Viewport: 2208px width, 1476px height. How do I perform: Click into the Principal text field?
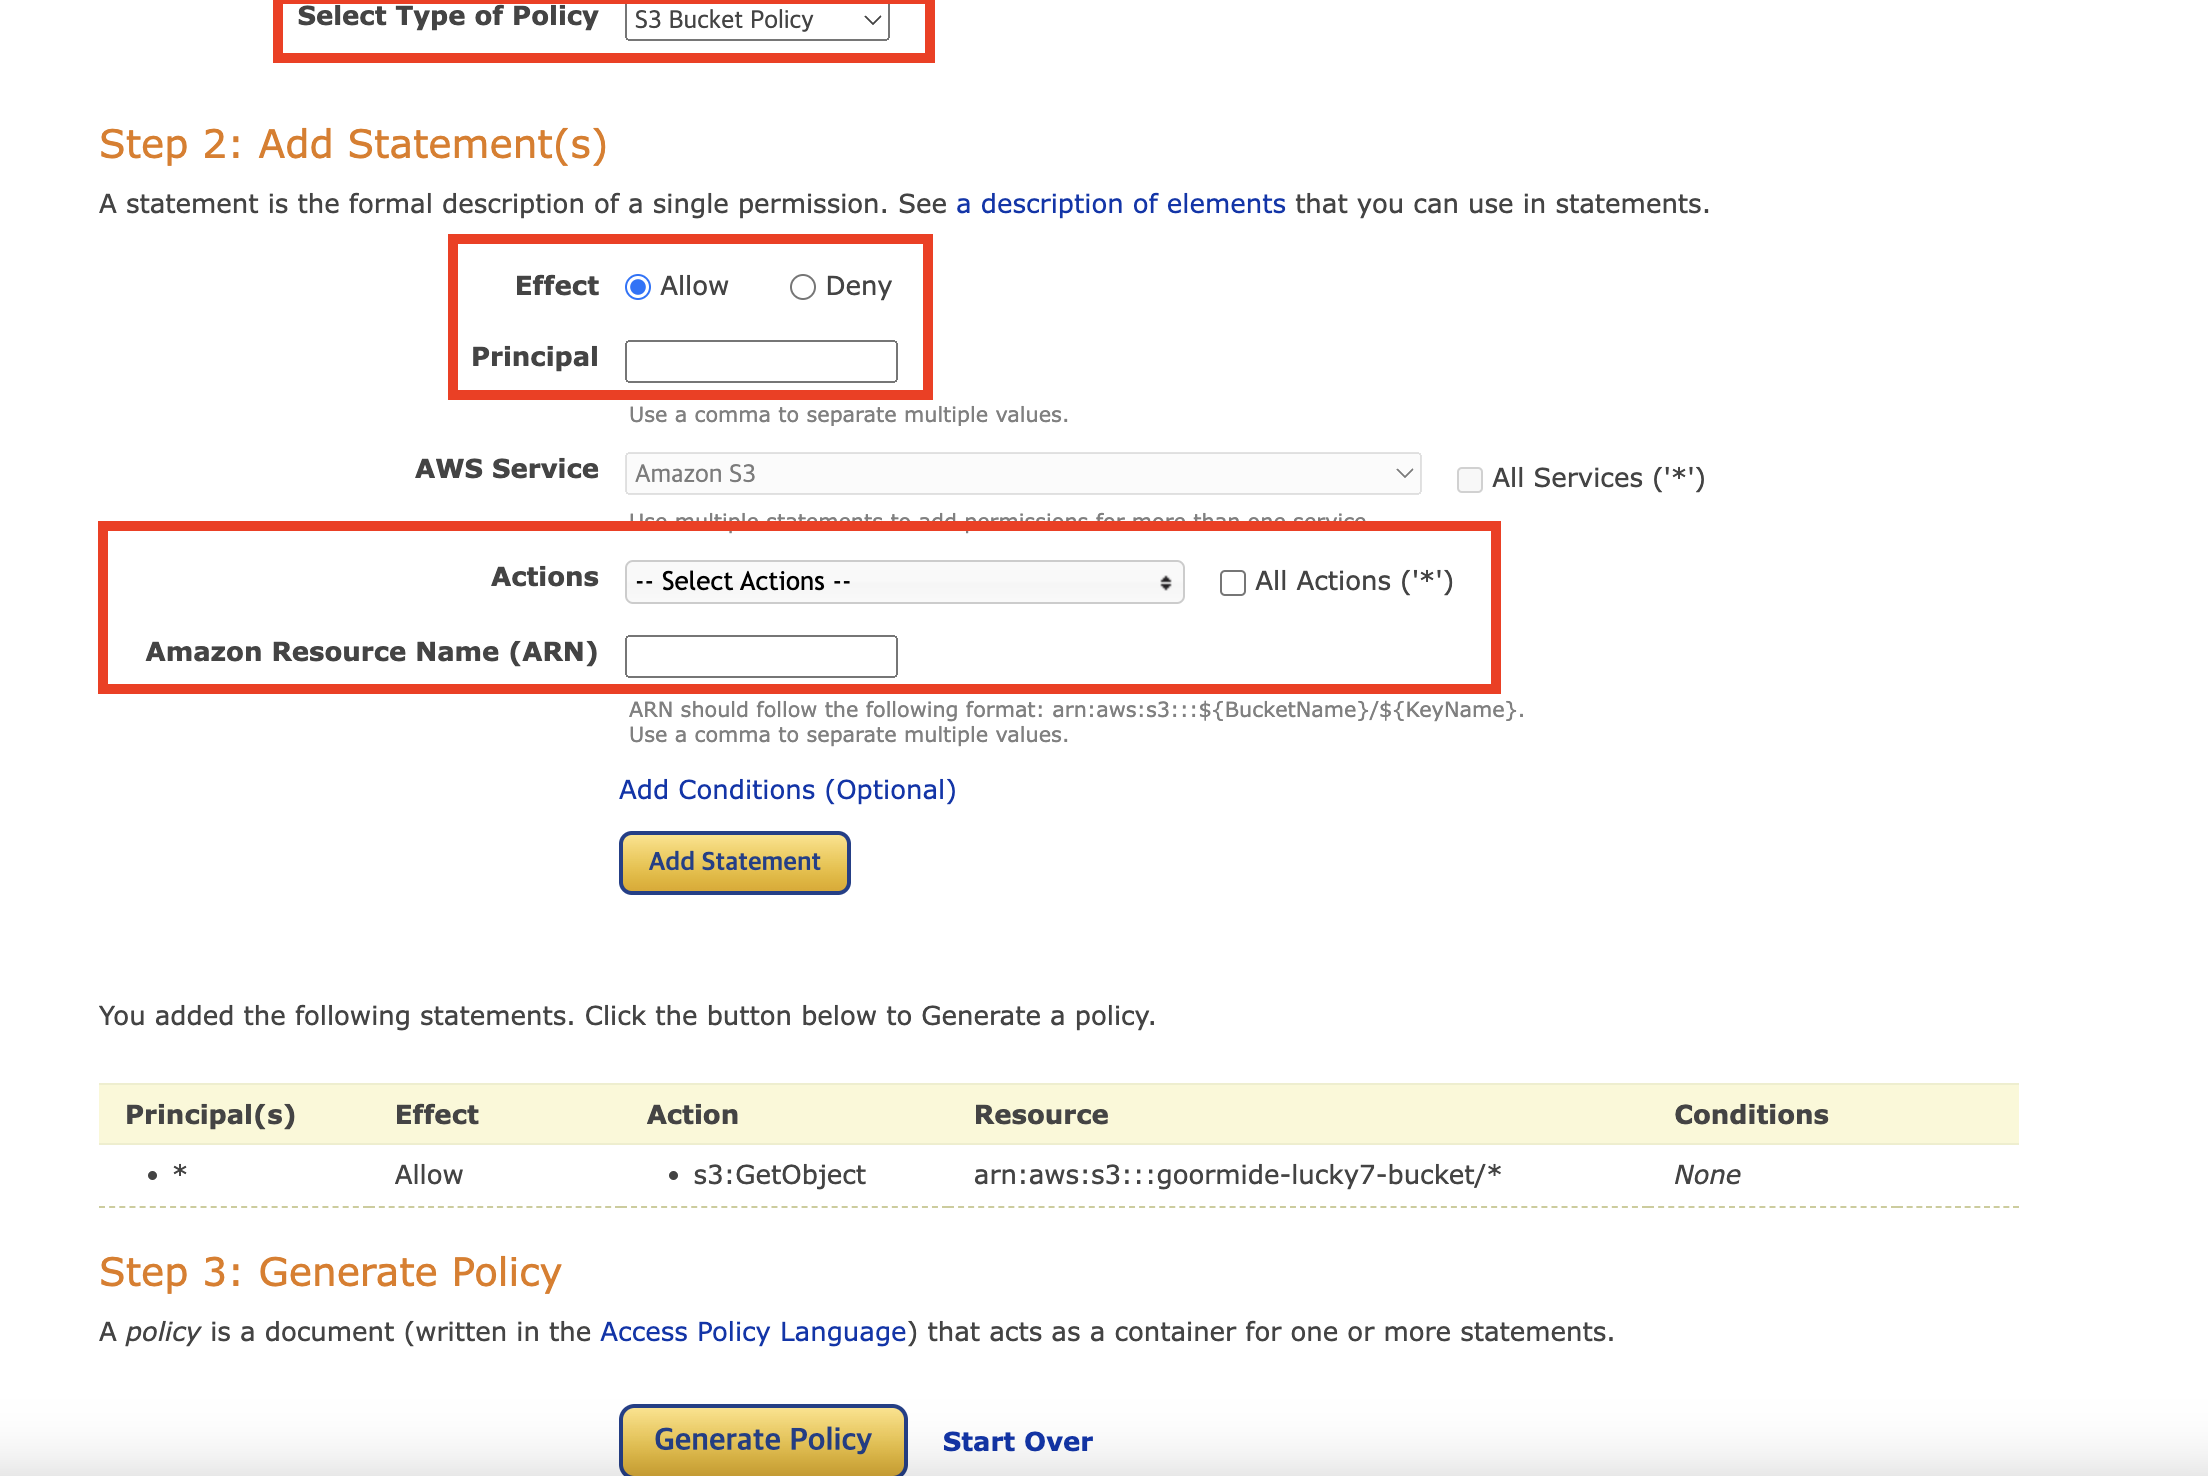click(761, 361)
